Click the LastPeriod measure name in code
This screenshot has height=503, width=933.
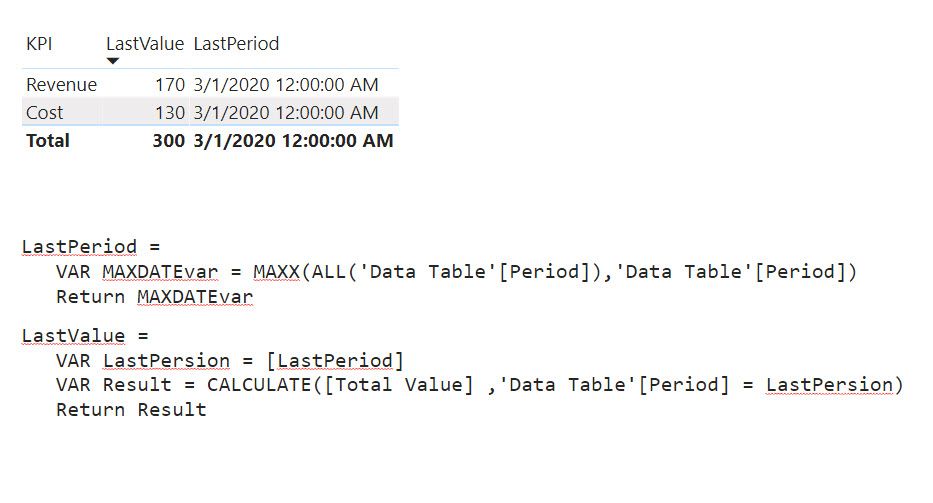pos(79,246)
